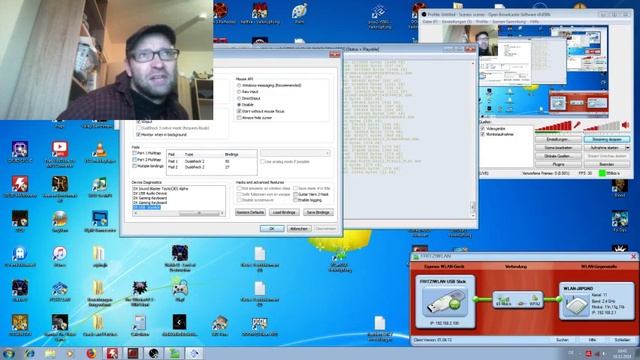Click the green FRITZ!WLAN taskbar button
Image resolution: width=640 pixels, height=360 pixels.
click(x=174, y=353)
